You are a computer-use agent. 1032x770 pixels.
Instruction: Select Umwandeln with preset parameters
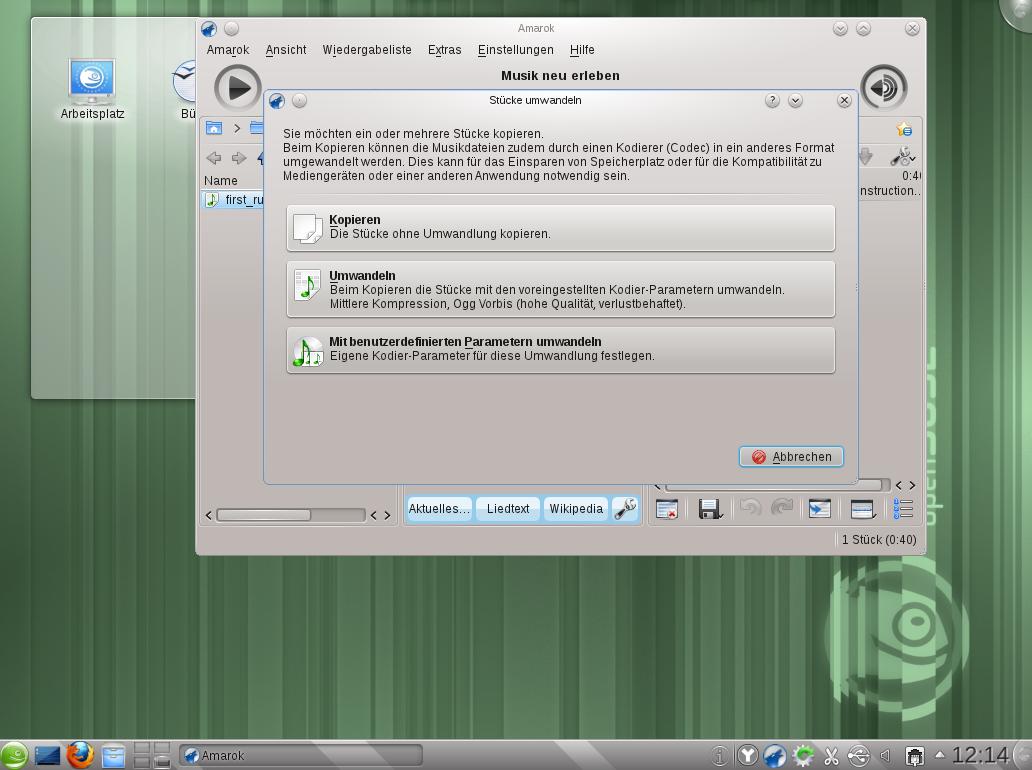pos(560,289)
